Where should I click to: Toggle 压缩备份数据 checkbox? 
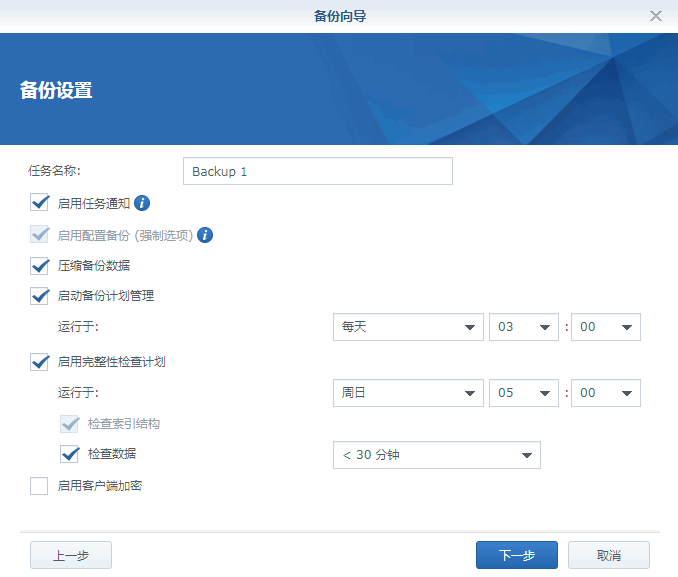click(40, 266)
